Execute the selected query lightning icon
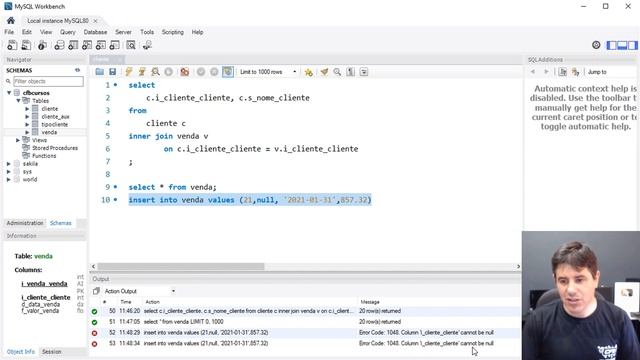Viewport: 640px width, 360px height. (x=129, y=72)
